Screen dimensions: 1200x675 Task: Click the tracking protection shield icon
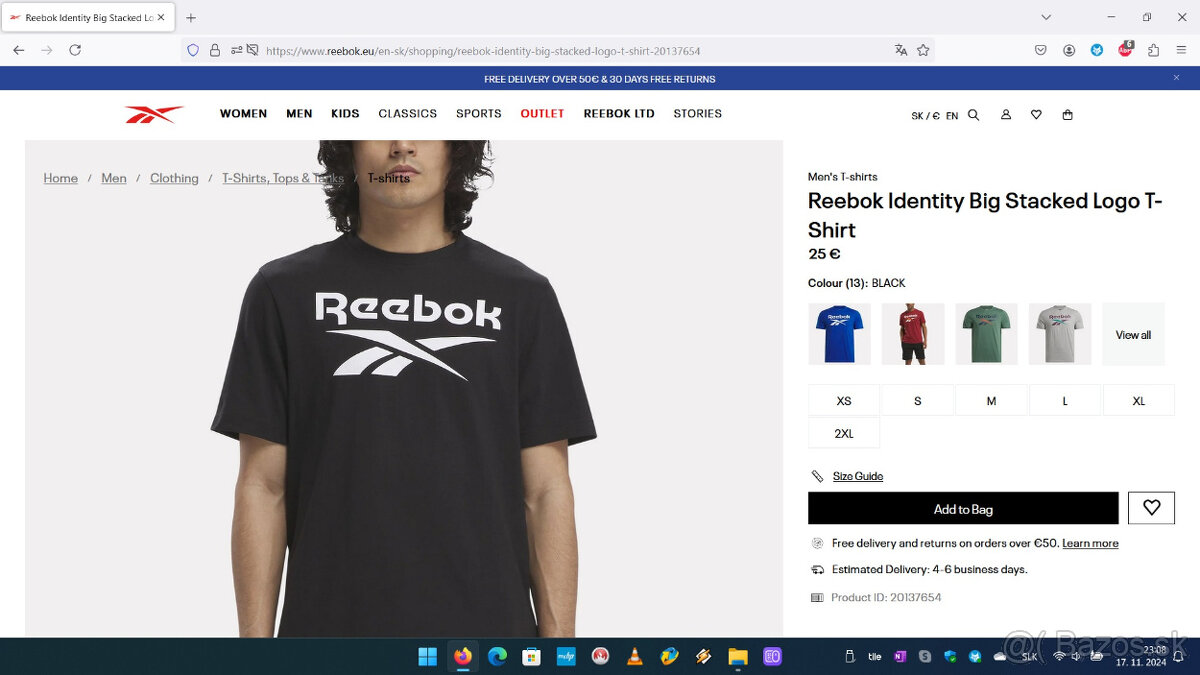click(x=193, y=50)
